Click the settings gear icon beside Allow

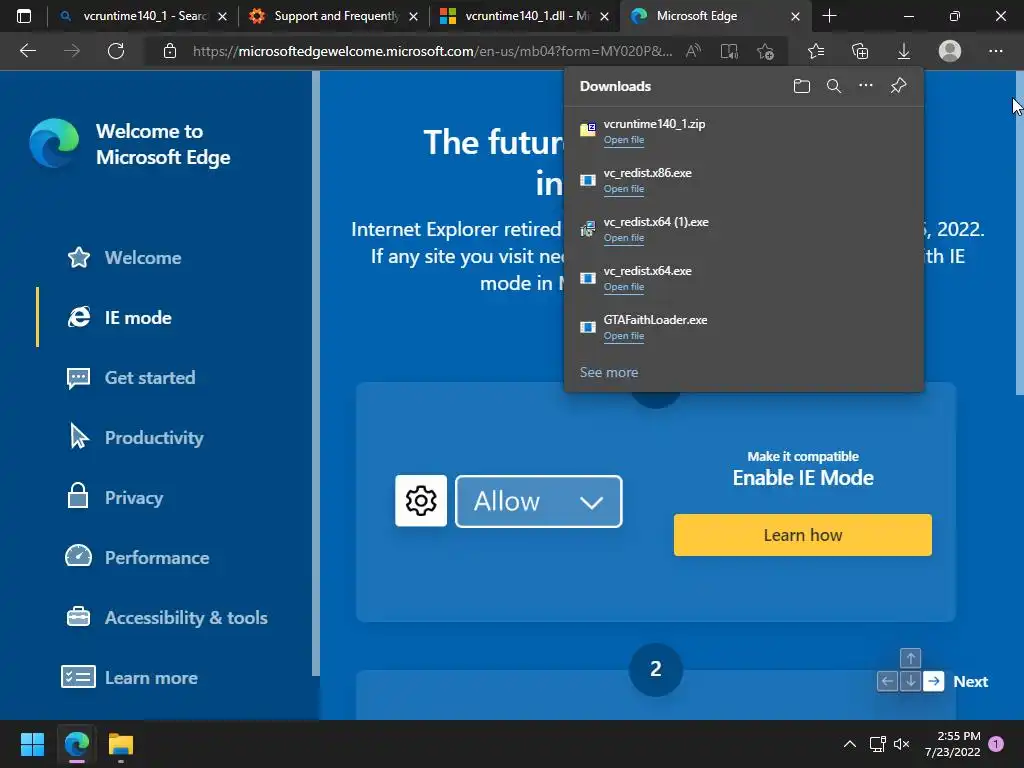point(421,501)
